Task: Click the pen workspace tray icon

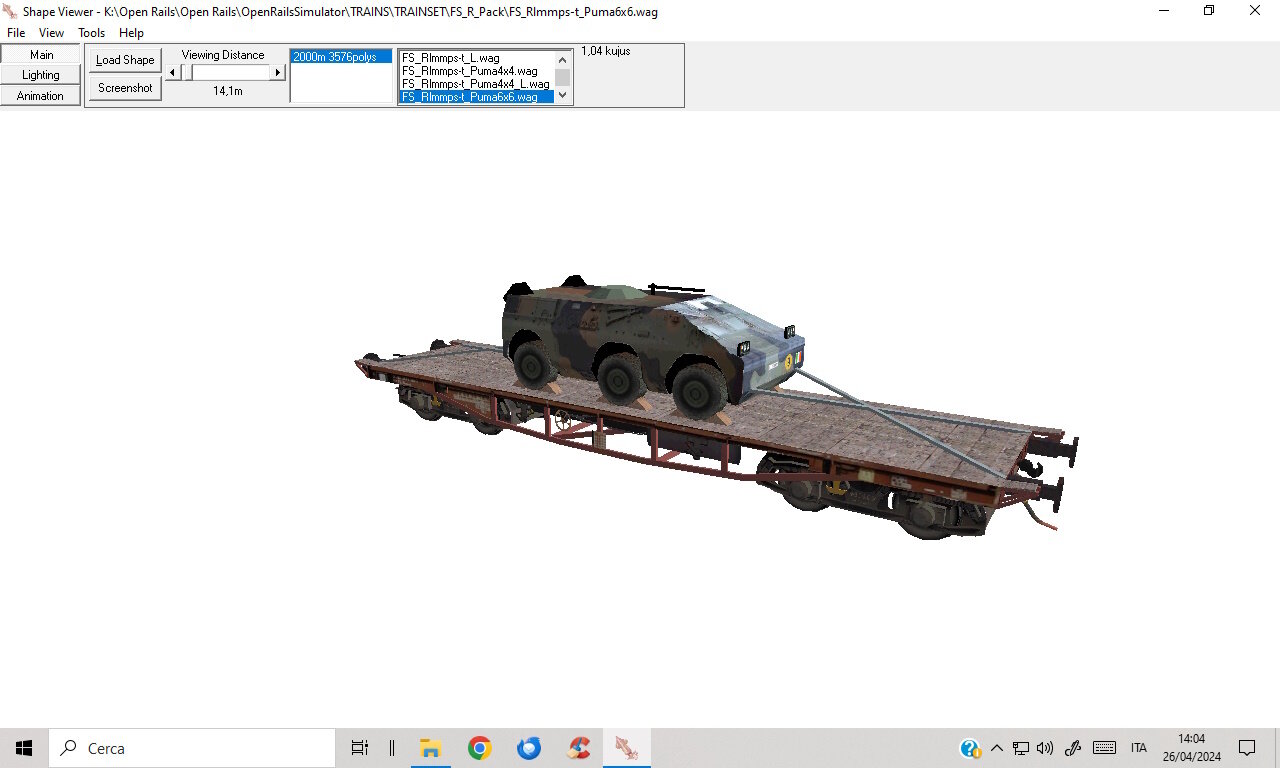Action: point(1073,748)
